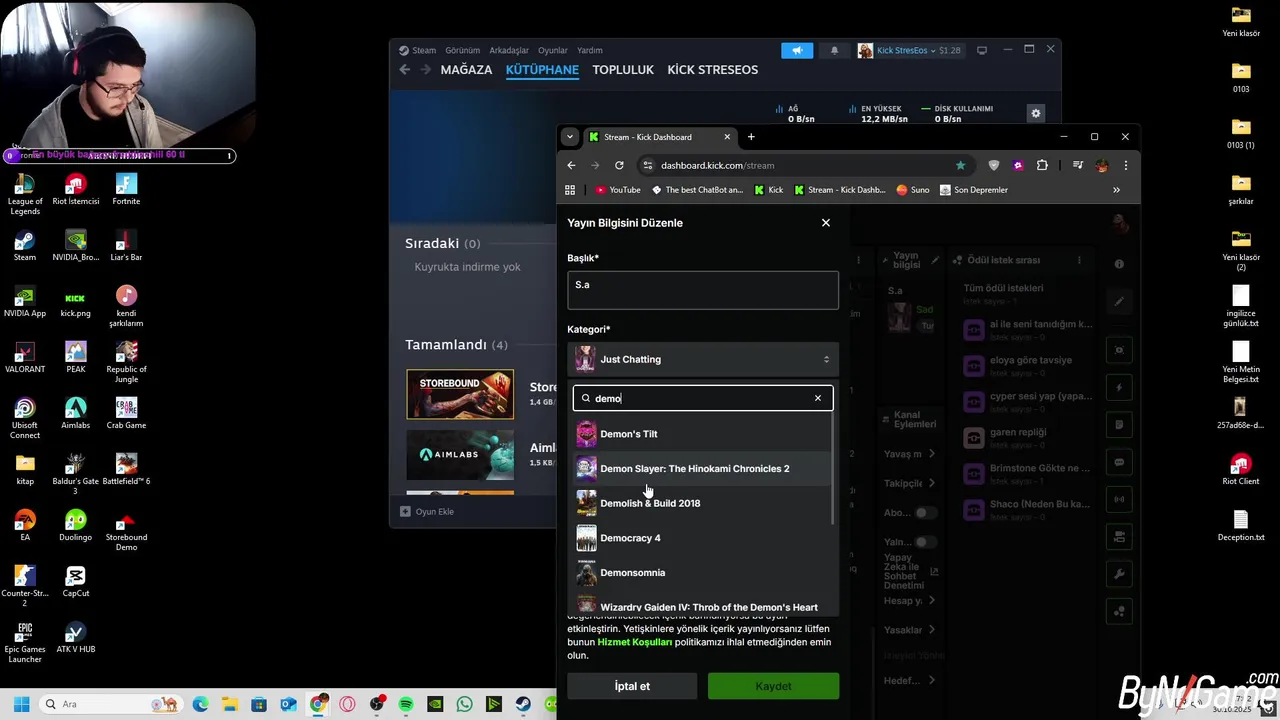Image resolution: width=1280 pixels, height=720 pixels.
Task: Open Duolingo desktop shortcut
Action: (75, 525)
